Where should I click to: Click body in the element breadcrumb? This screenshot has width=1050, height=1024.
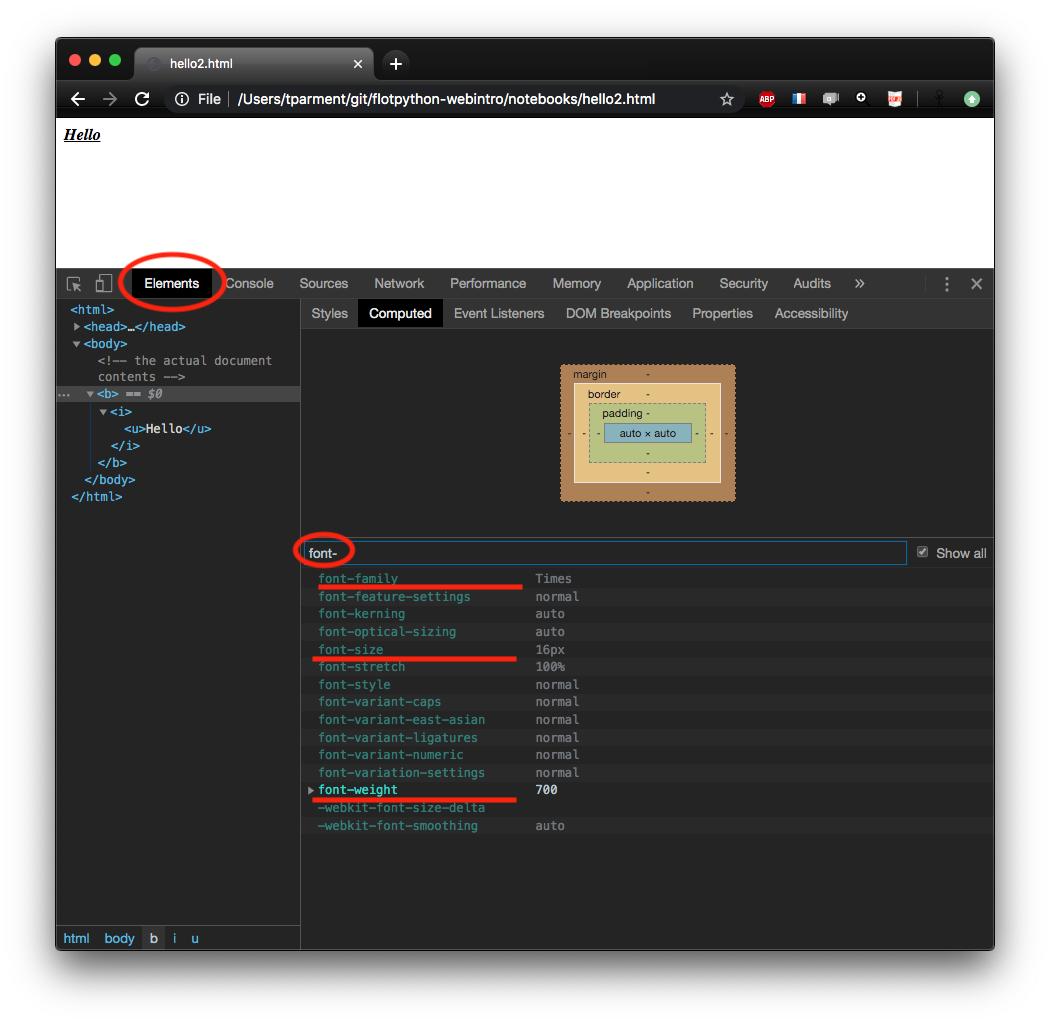tap(119, 938)
